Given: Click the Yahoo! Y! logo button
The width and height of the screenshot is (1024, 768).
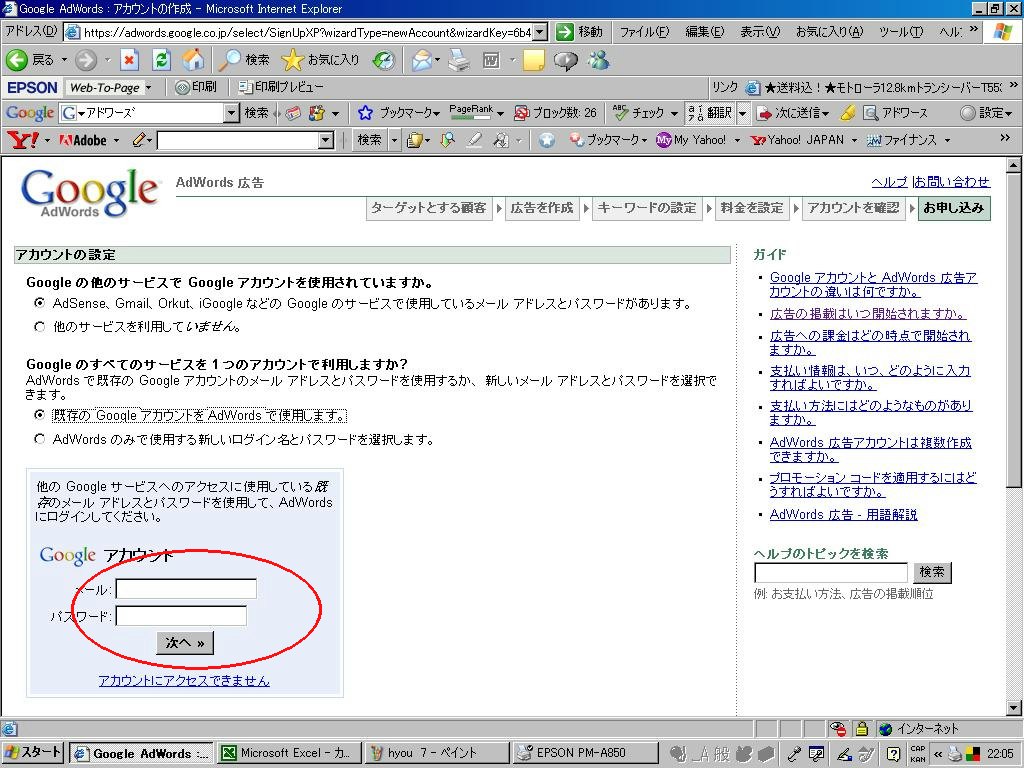Looking at the screenshot, I should pos(22,140).
